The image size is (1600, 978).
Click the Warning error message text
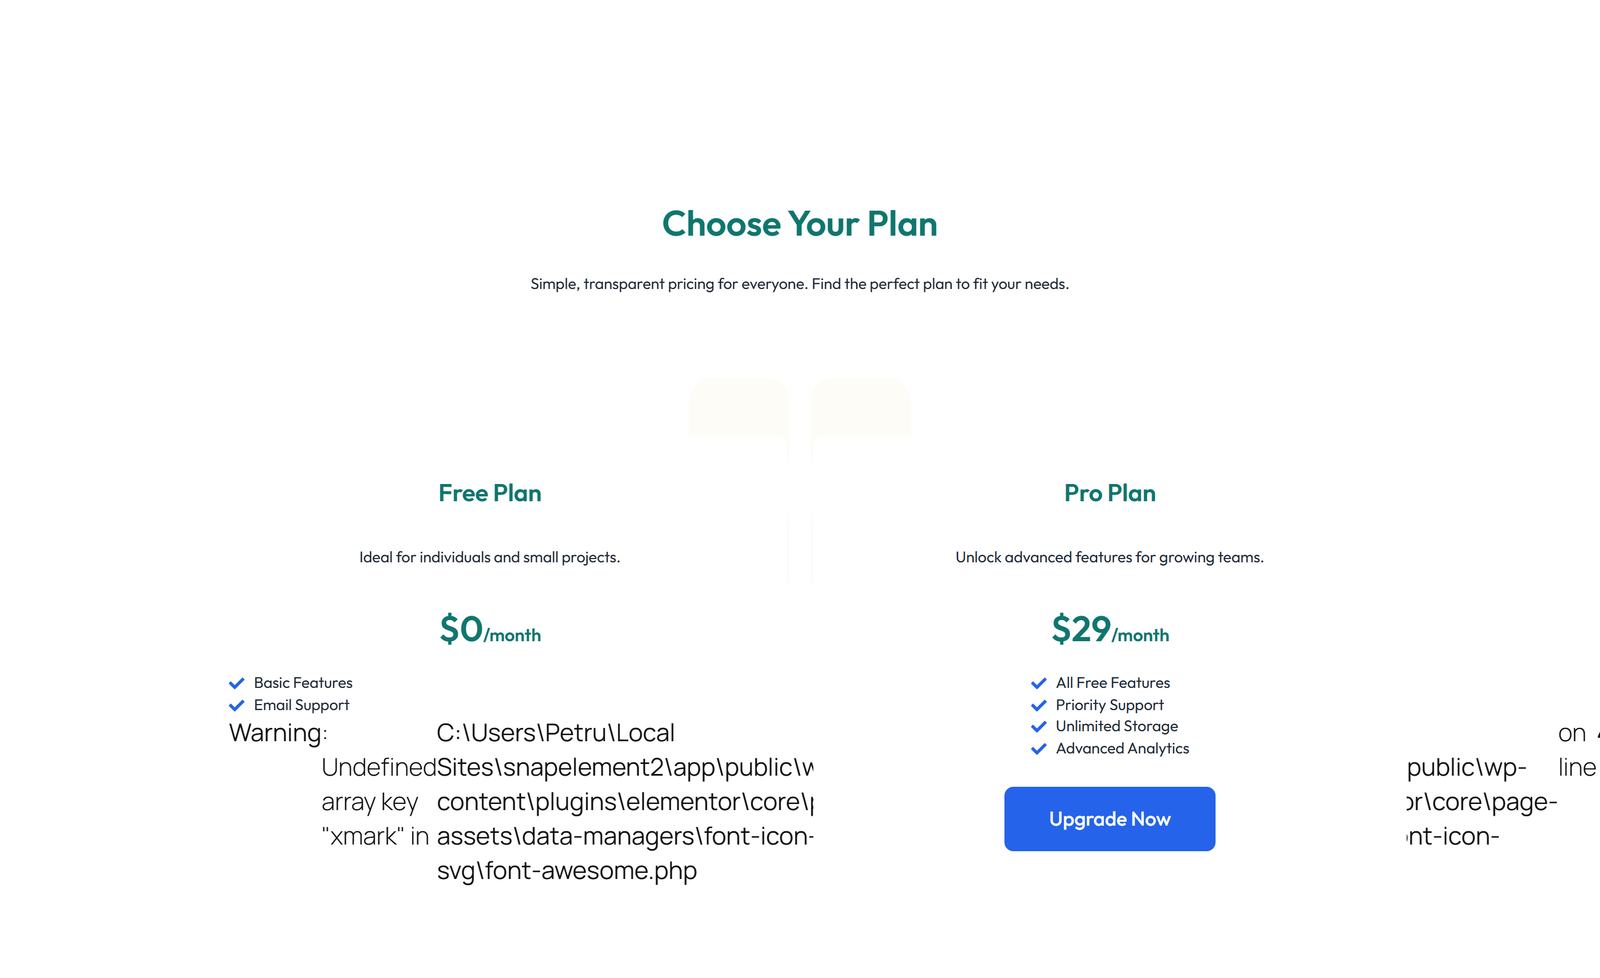tap(278, 733)
